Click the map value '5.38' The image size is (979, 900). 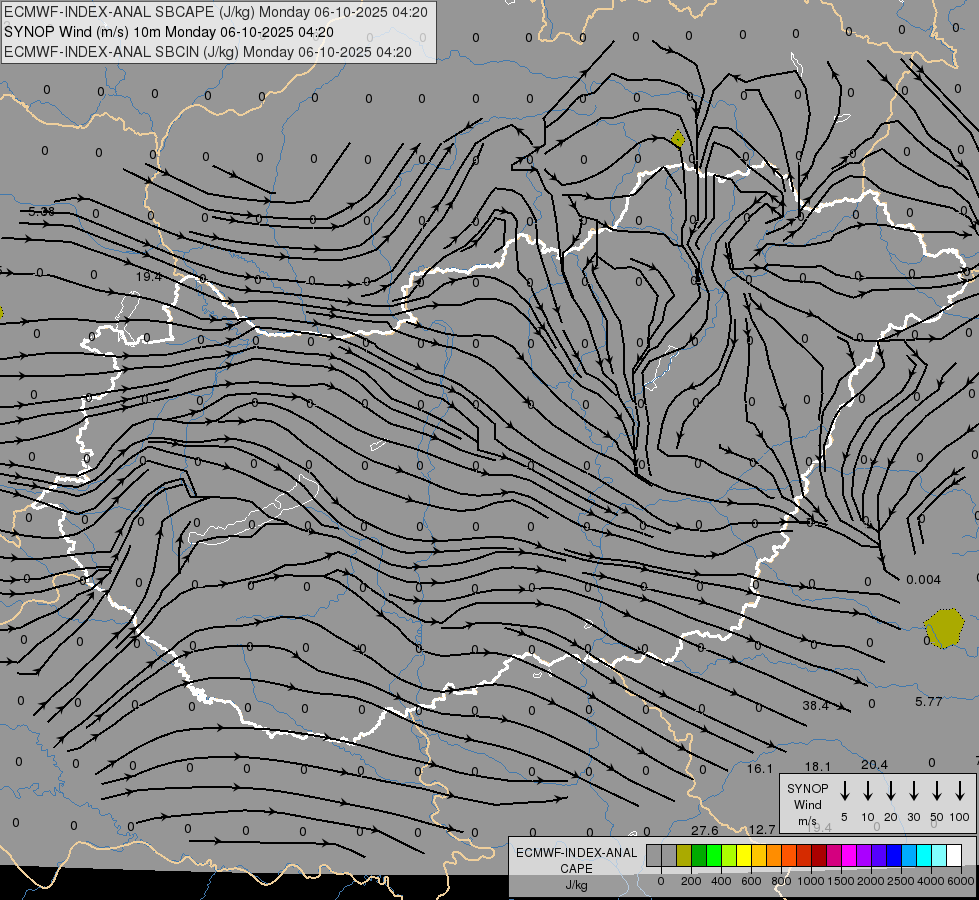coord(41,212)
